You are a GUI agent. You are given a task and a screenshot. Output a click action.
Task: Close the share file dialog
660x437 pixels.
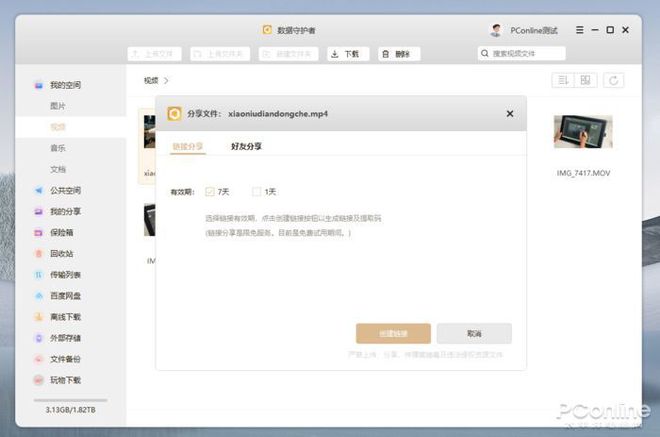(510, 114)
